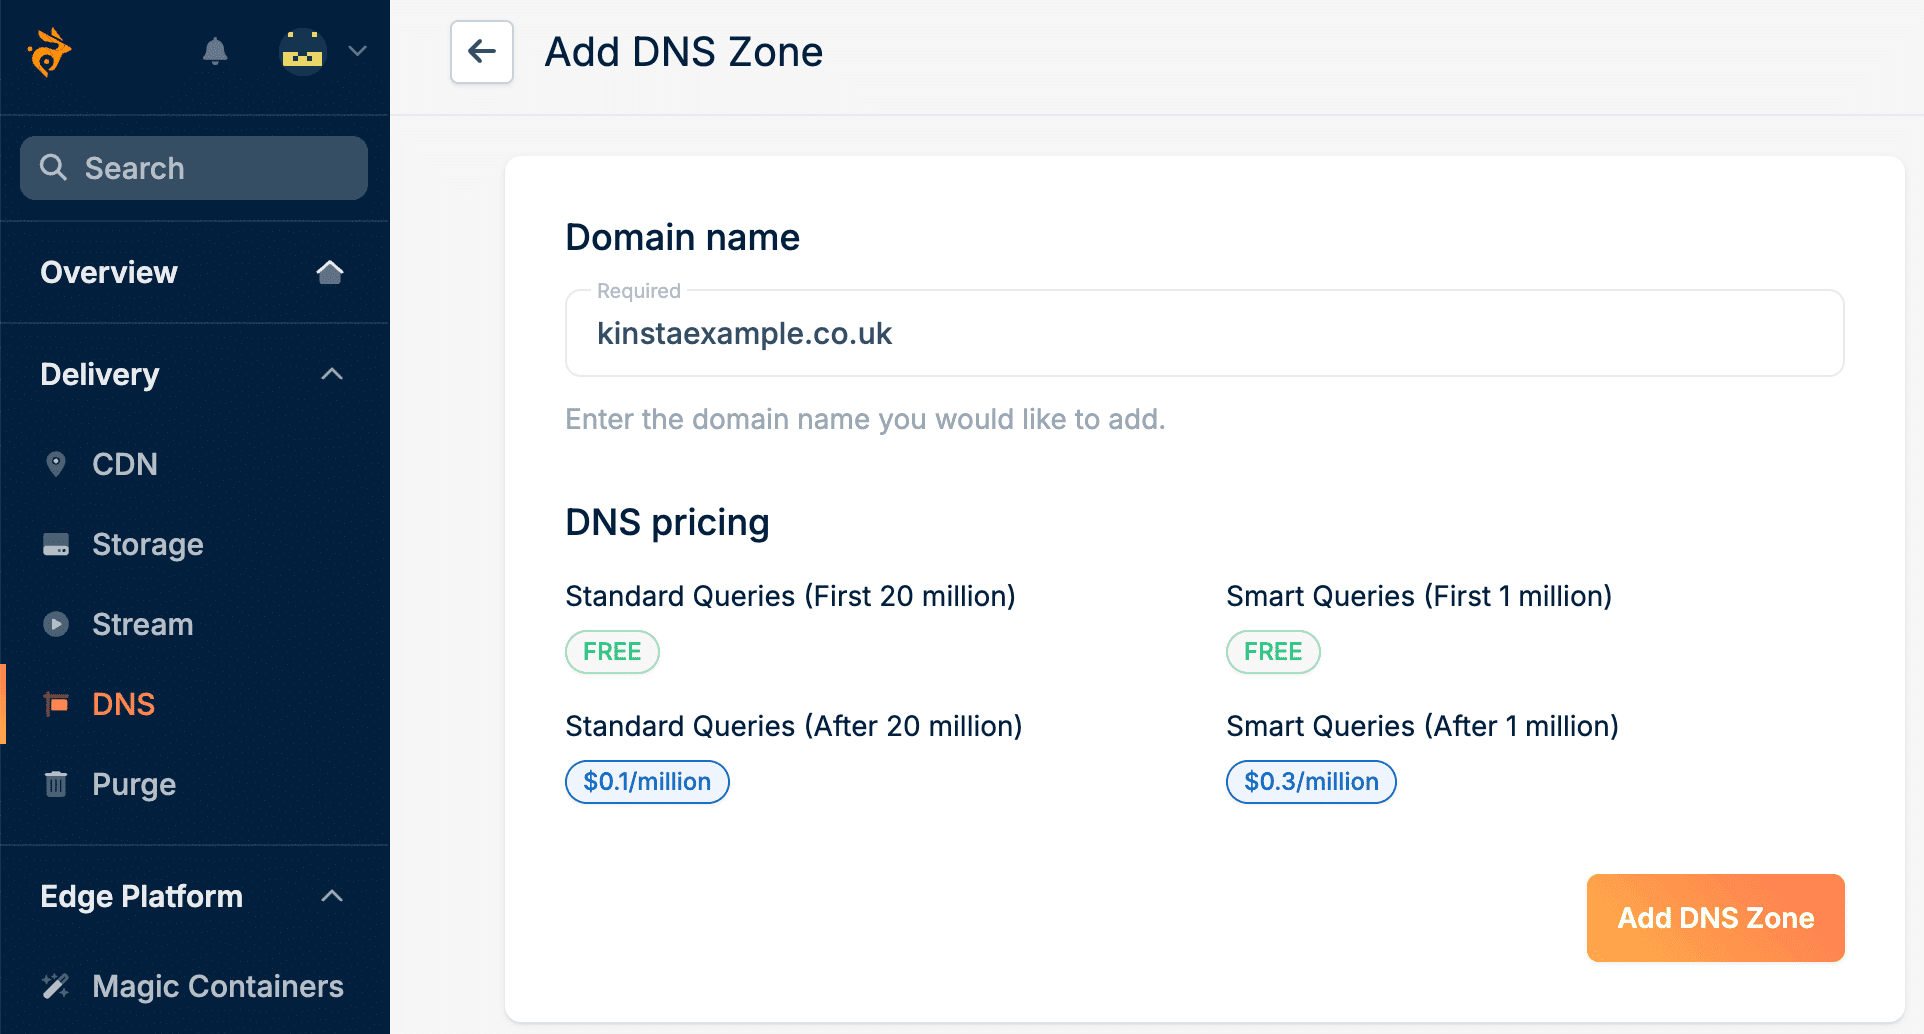Select the Stream service
This screenshot has width=1924, height=1034.
[x=142, y=624]
